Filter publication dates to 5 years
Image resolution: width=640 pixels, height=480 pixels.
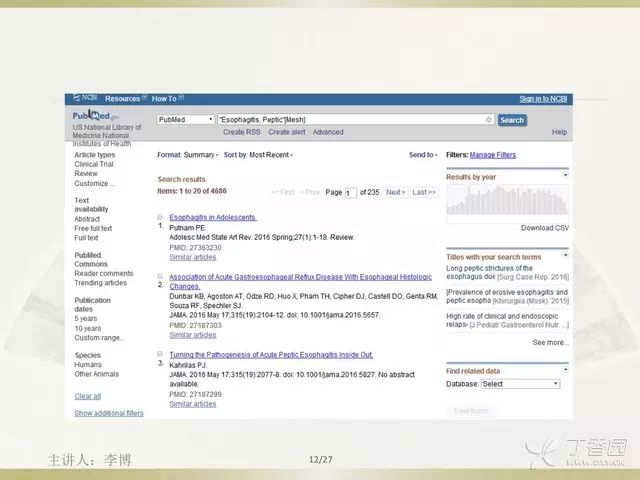(86, 318)
